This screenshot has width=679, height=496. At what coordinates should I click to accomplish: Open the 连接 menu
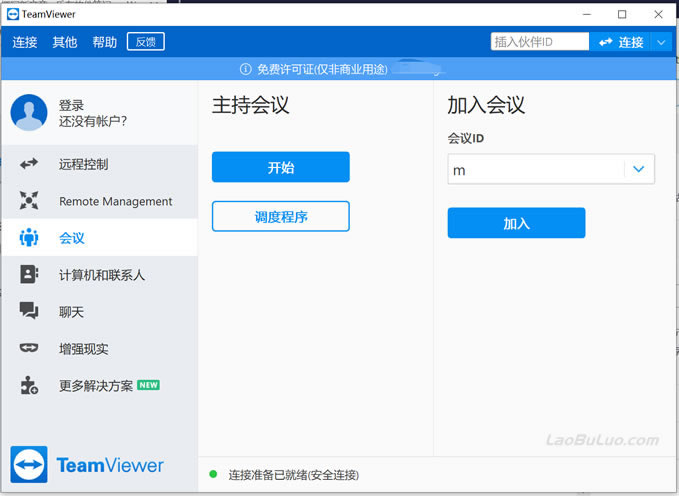click(25, 42)
